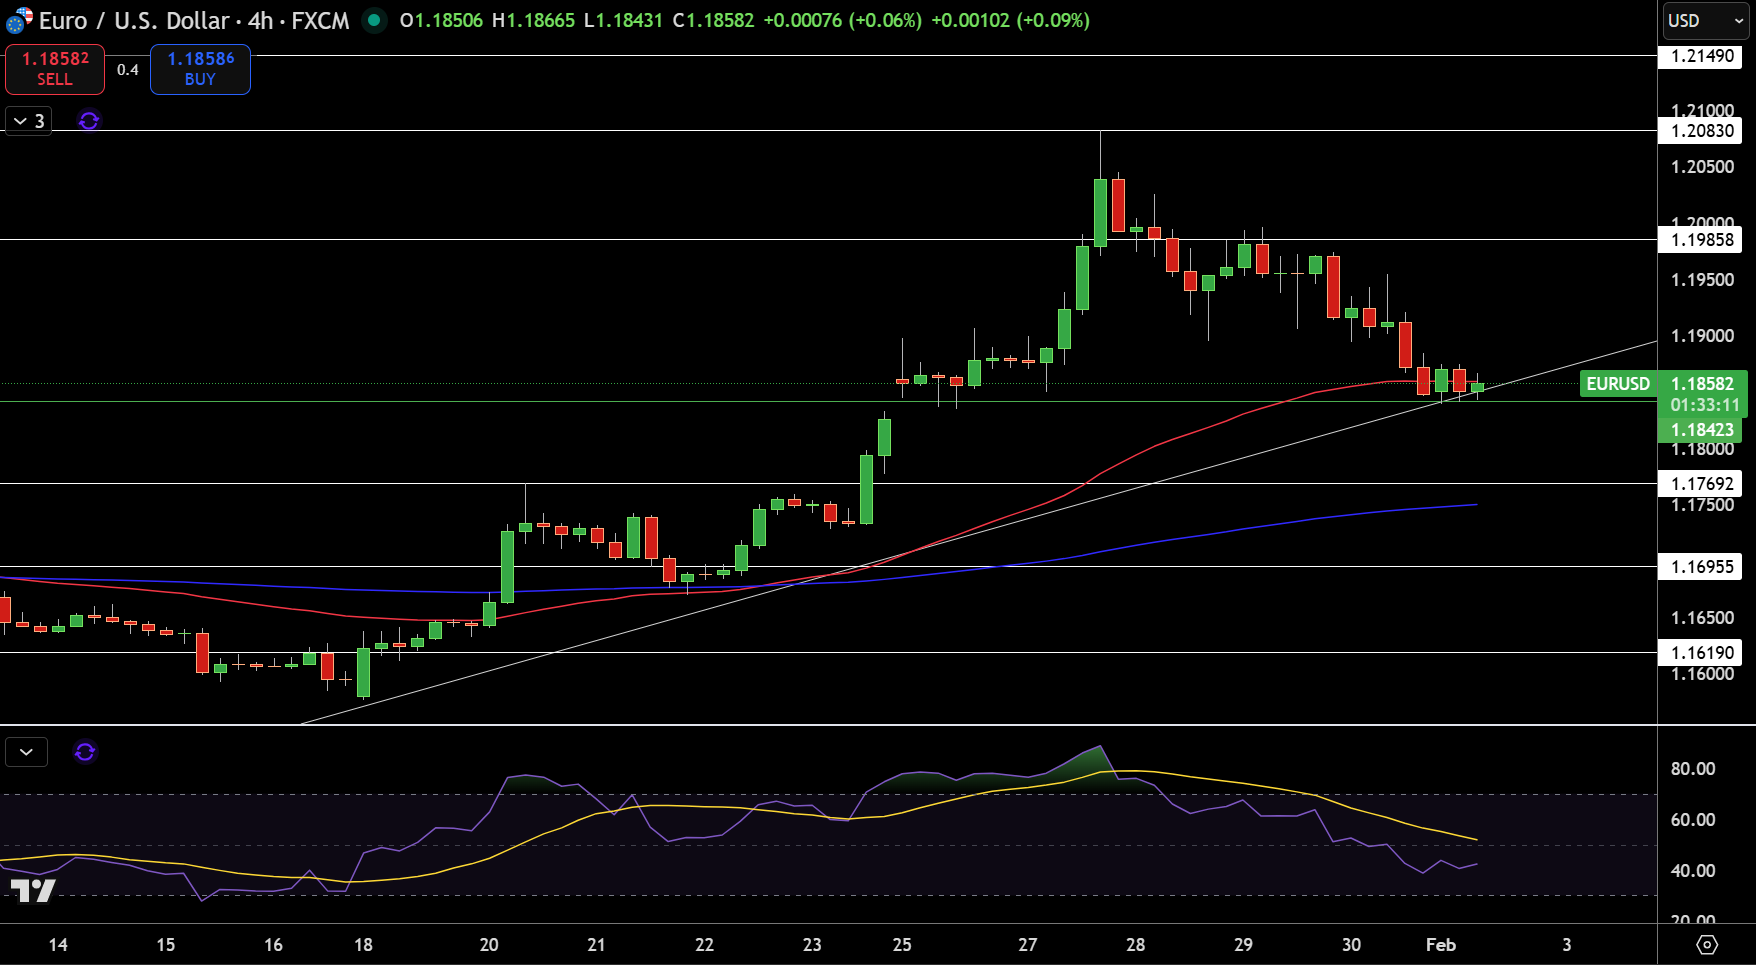Click the Feb date label on time axis
This screenshot has width=1756, height=965.
click(1441, 945)
